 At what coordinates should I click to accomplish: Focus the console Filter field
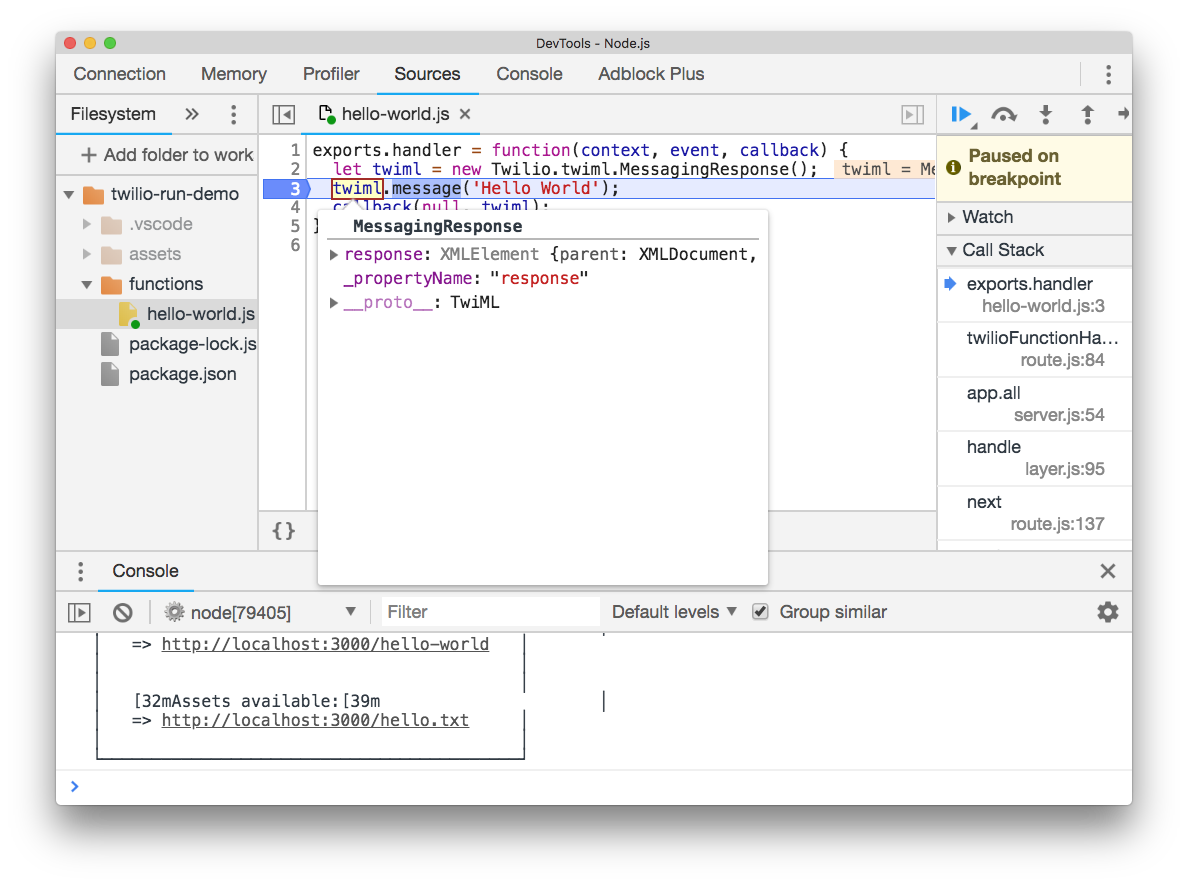point(489,612)
